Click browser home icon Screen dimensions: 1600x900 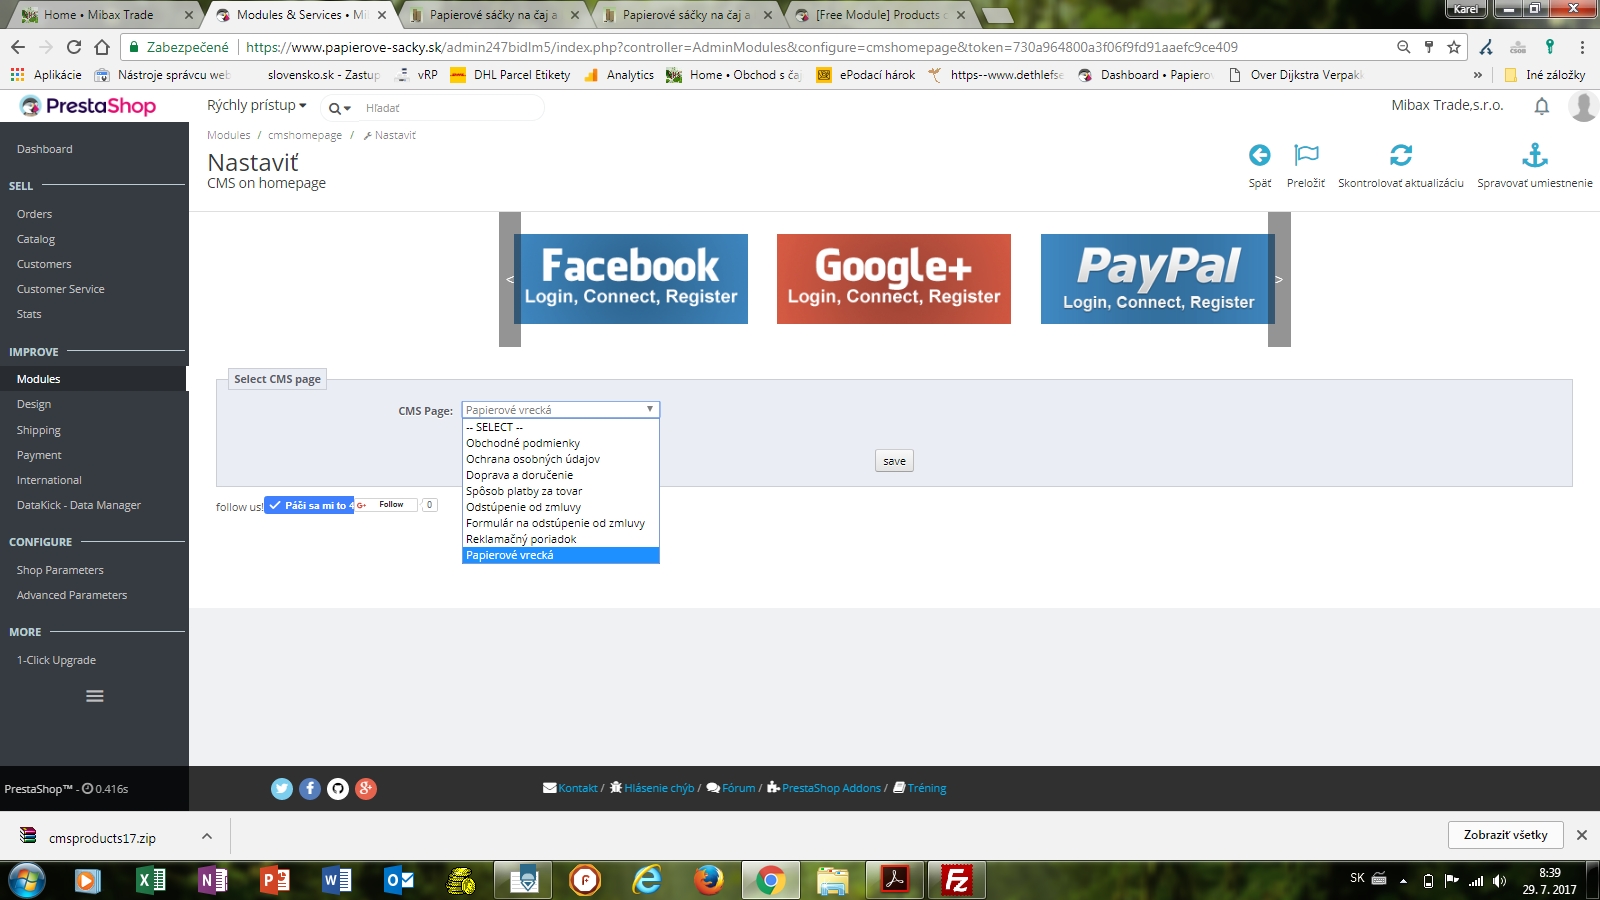[x=101, y=47]
